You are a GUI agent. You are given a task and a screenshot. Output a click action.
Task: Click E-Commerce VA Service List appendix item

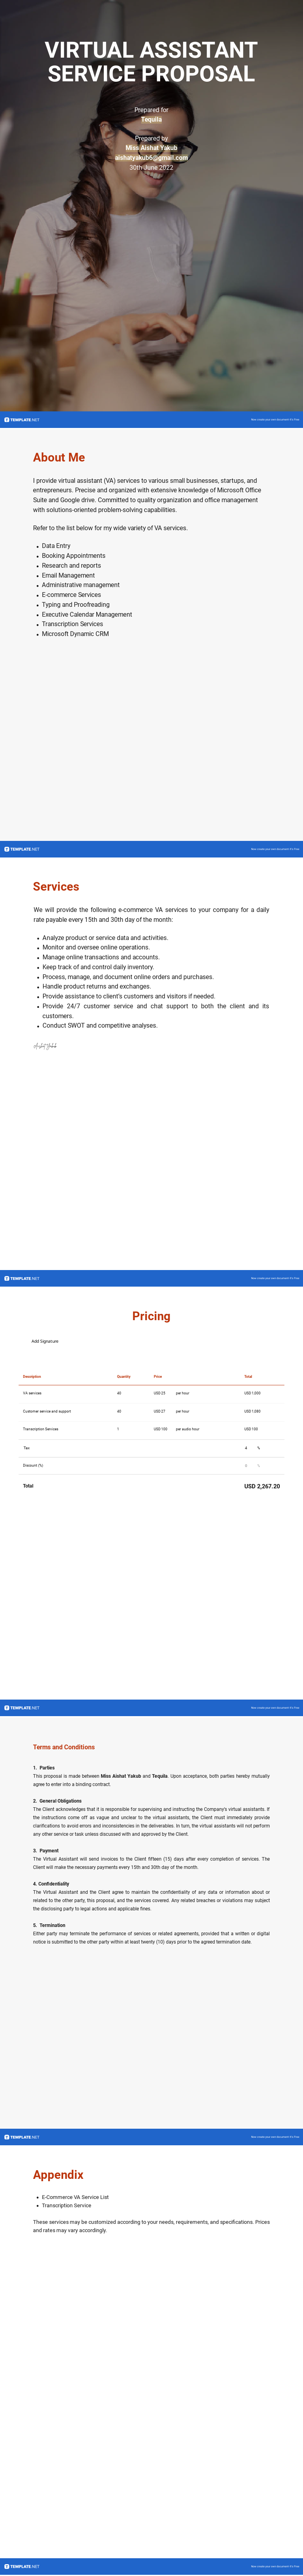(75, 2197)
